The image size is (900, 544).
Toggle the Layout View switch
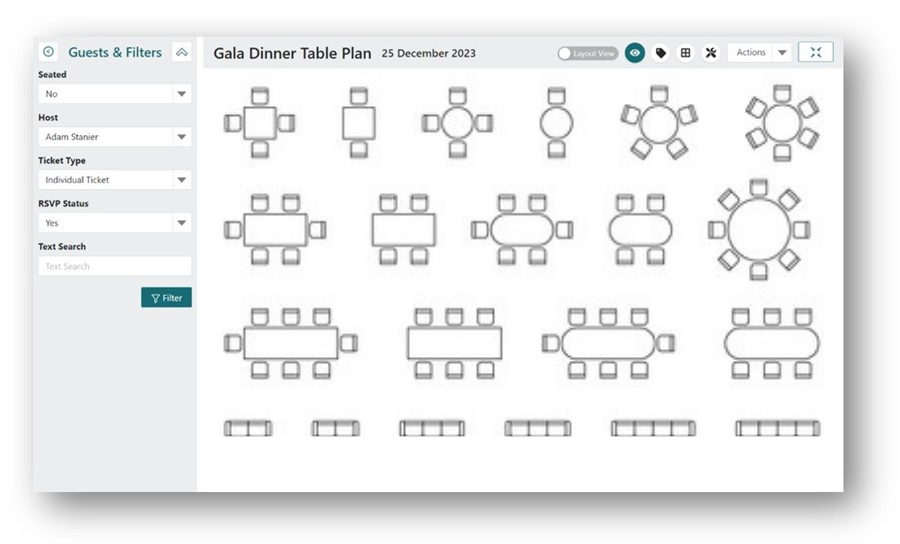coord(588,53)
